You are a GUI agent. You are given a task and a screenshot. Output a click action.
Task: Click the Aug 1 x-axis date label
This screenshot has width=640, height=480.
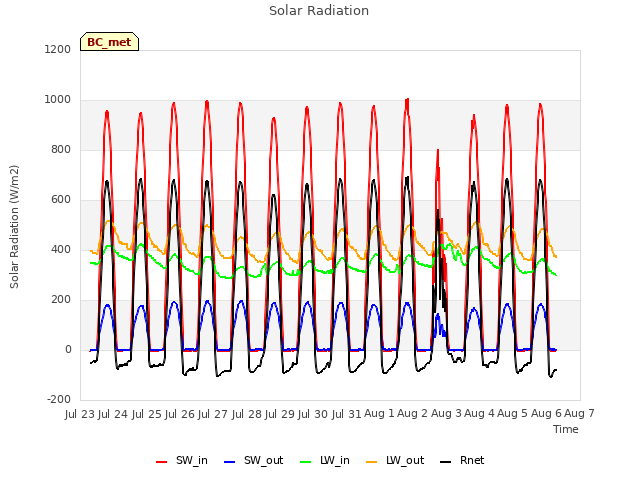pos(379,414)
